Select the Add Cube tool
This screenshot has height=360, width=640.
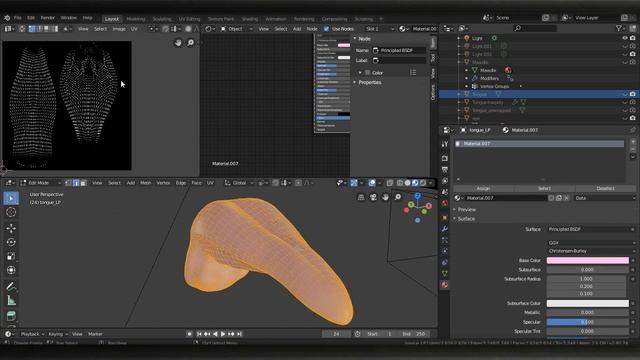coord(11,316)
